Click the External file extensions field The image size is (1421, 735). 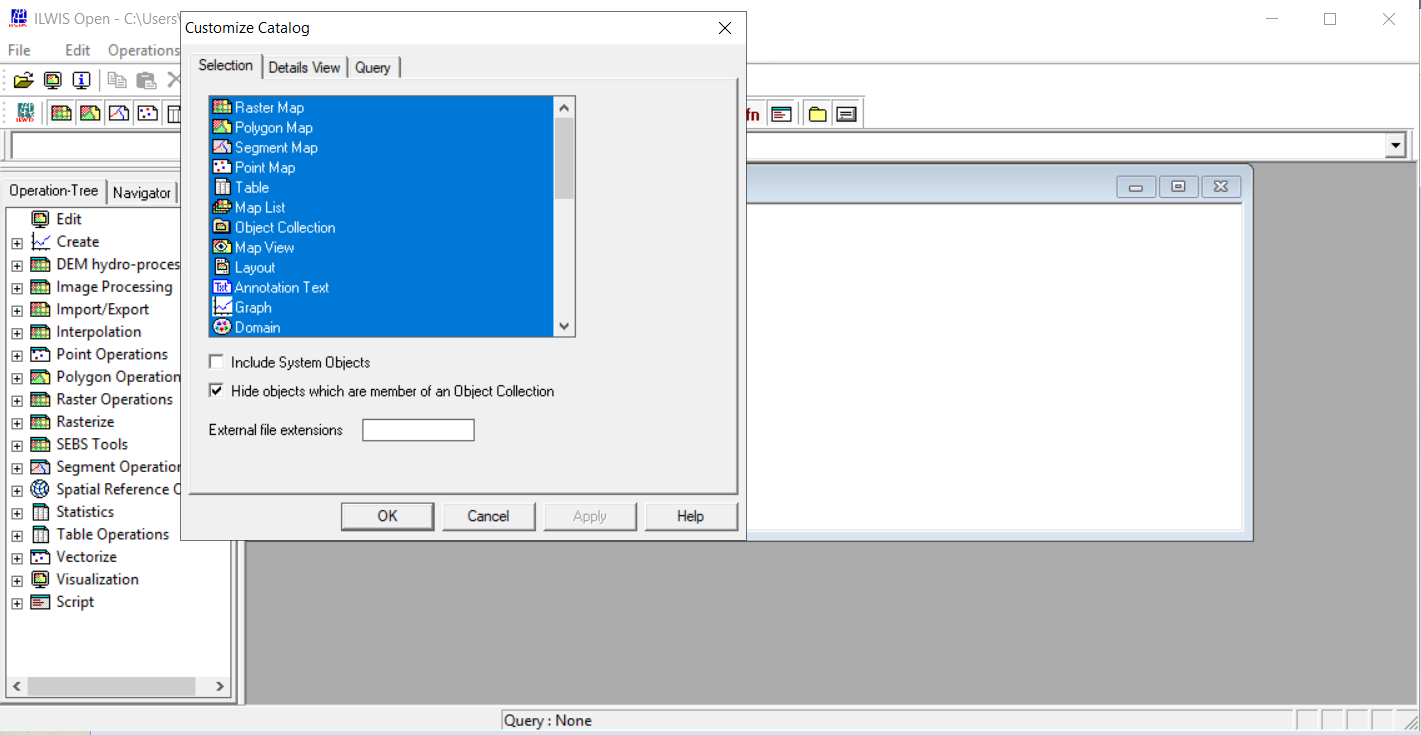point(418,430)
